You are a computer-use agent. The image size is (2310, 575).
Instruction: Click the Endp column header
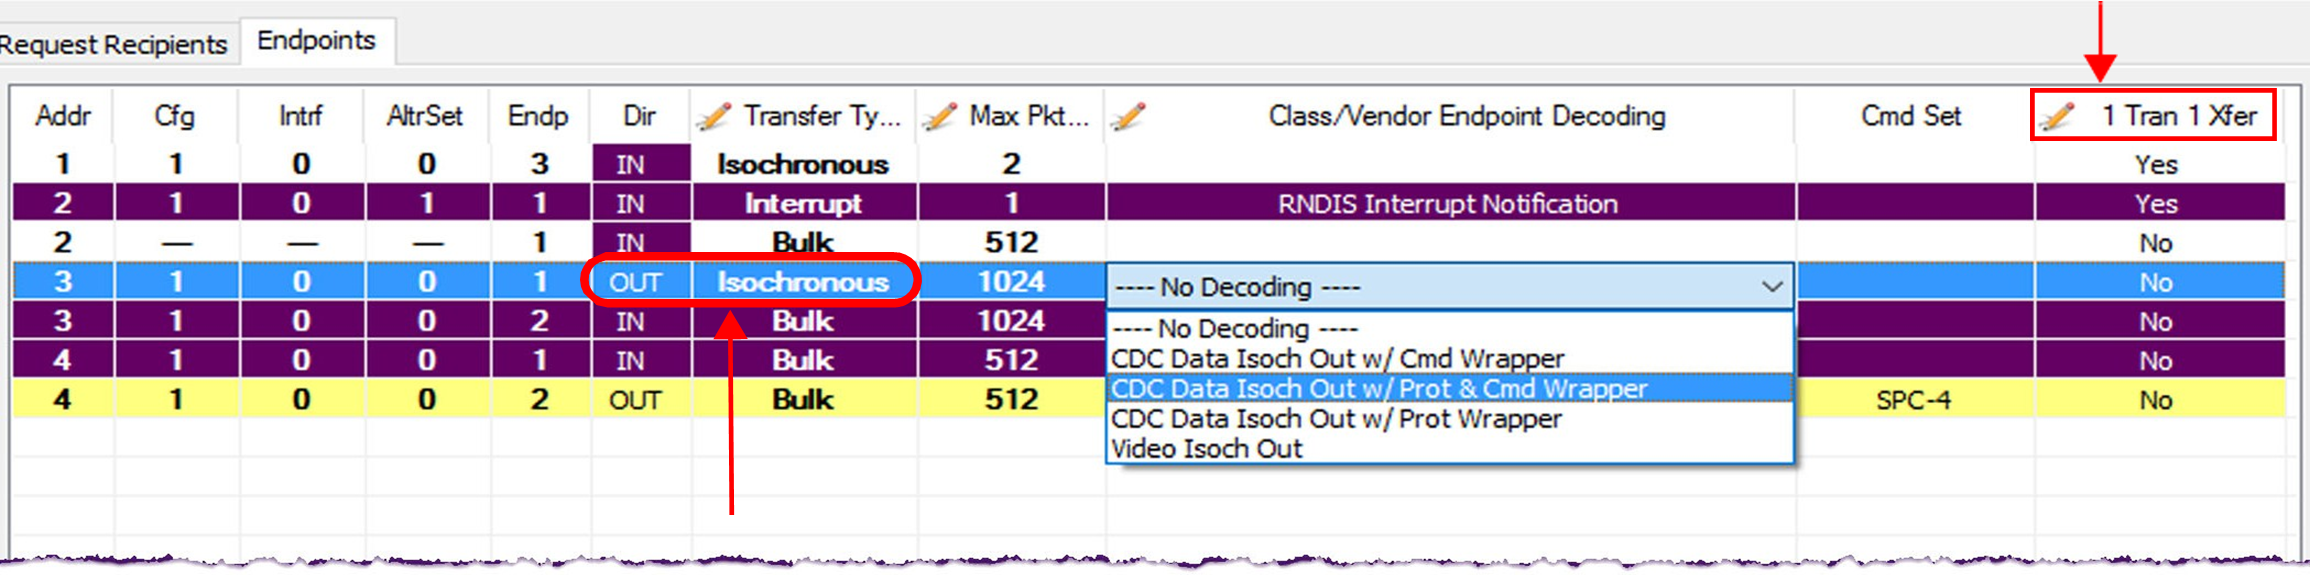click(x=539, y=116)
